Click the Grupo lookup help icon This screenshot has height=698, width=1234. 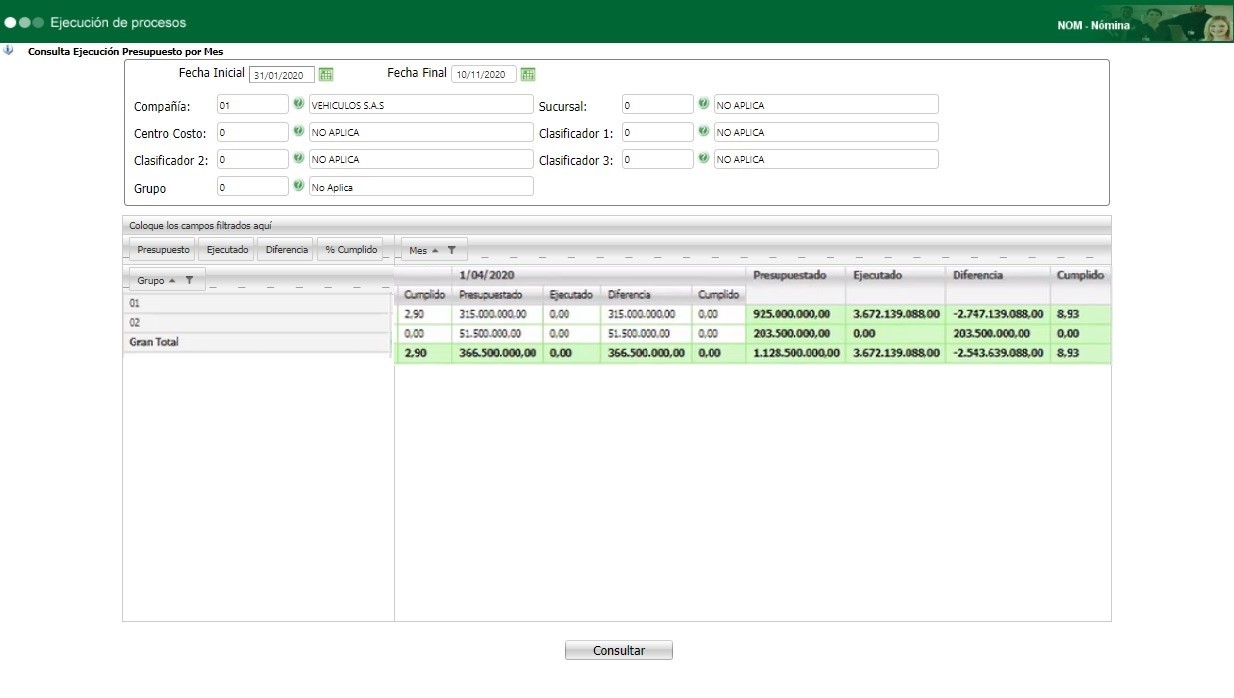(x=299, y=186)
